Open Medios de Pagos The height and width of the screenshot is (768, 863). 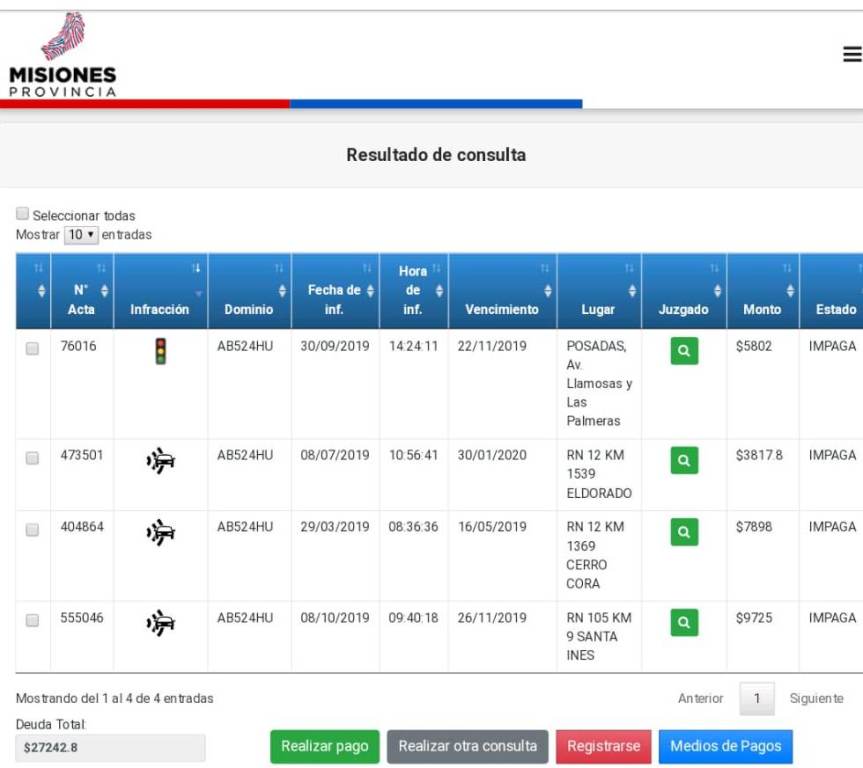coord(725,746)
